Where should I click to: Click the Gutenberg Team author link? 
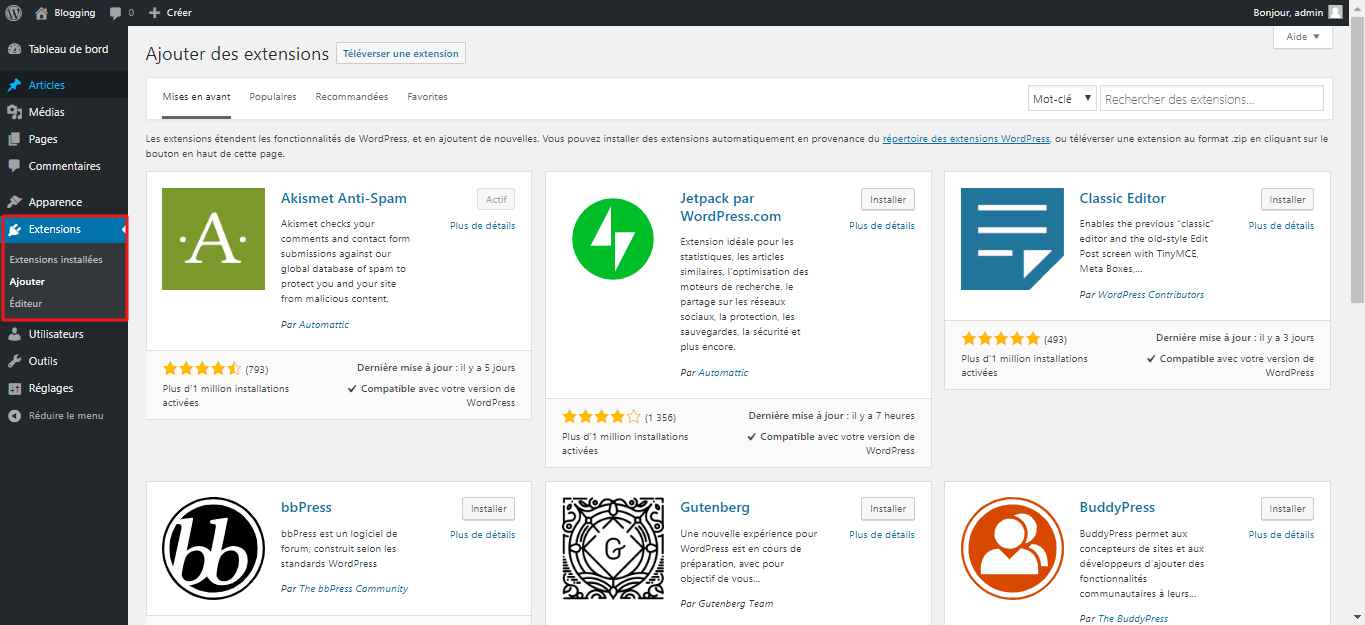(x=736, y=604)
